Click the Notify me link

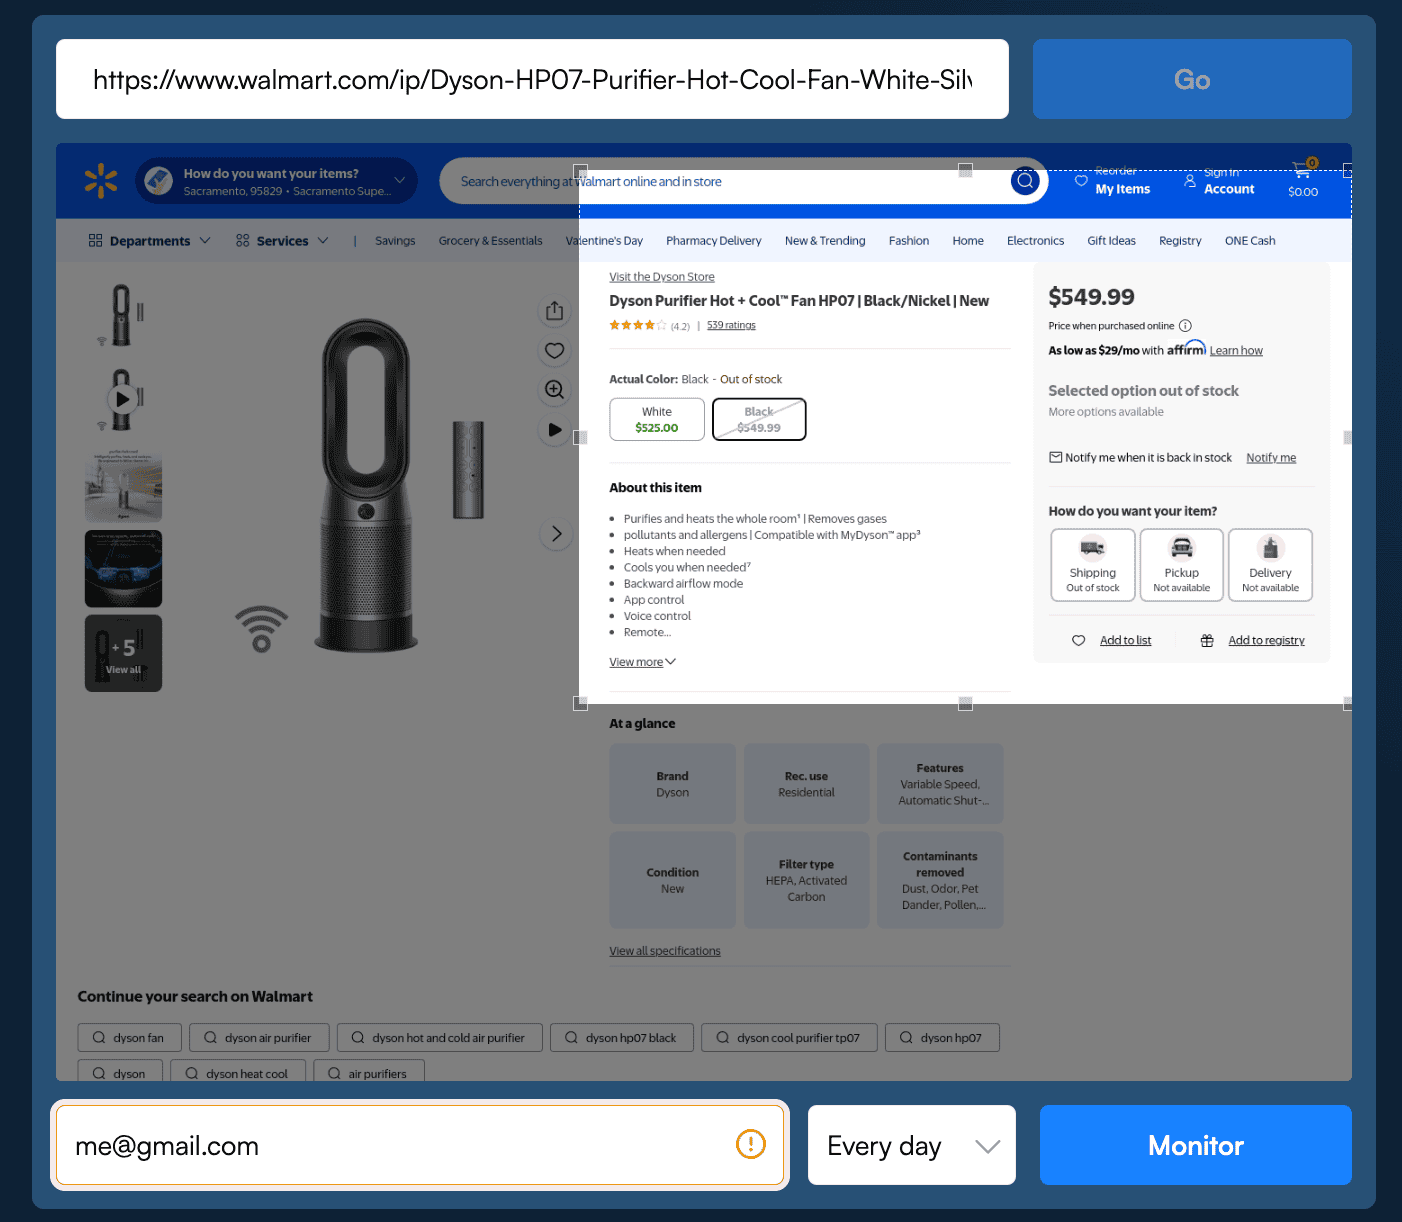pyautogui.click(x=1271, y=458)
